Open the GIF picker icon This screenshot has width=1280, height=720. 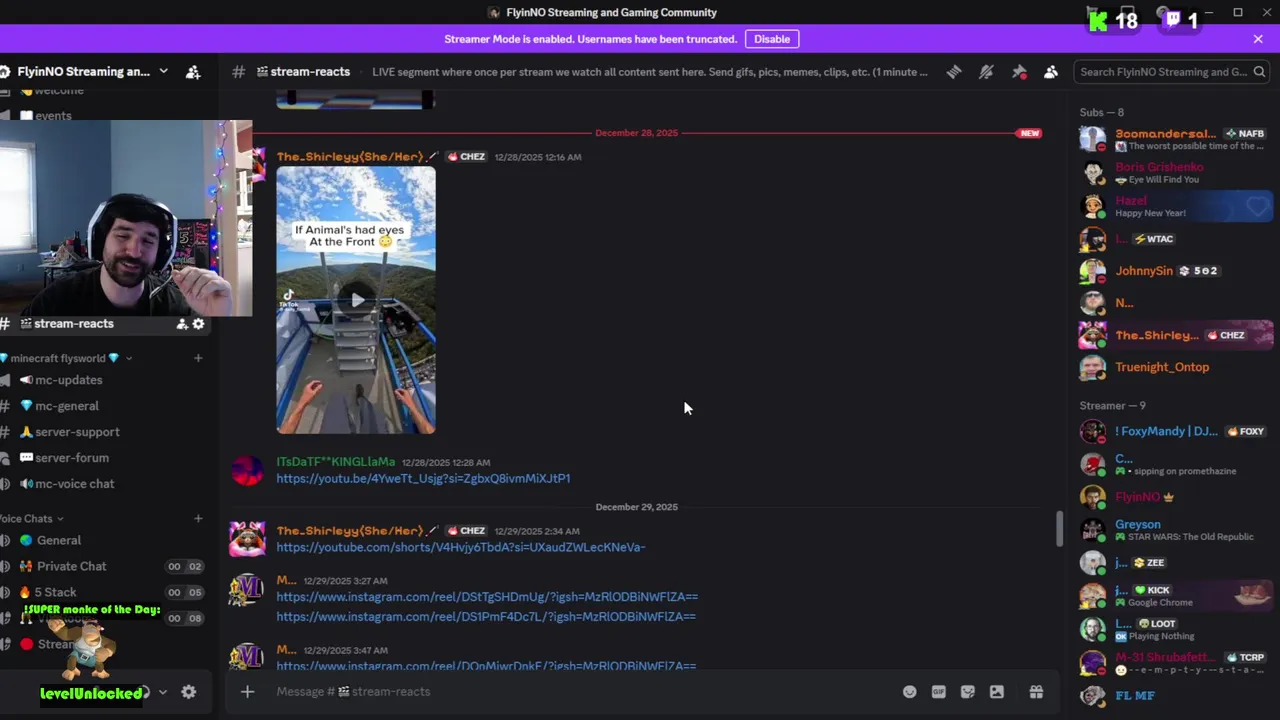click(939, 692)
